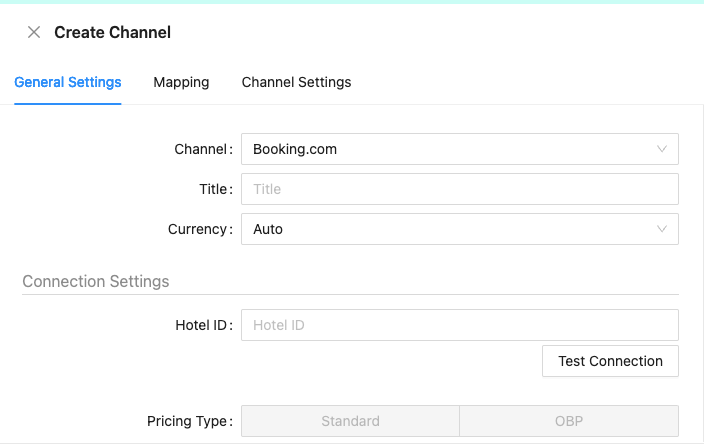Click the Connection Settings section heading

(x=96, y=281)
